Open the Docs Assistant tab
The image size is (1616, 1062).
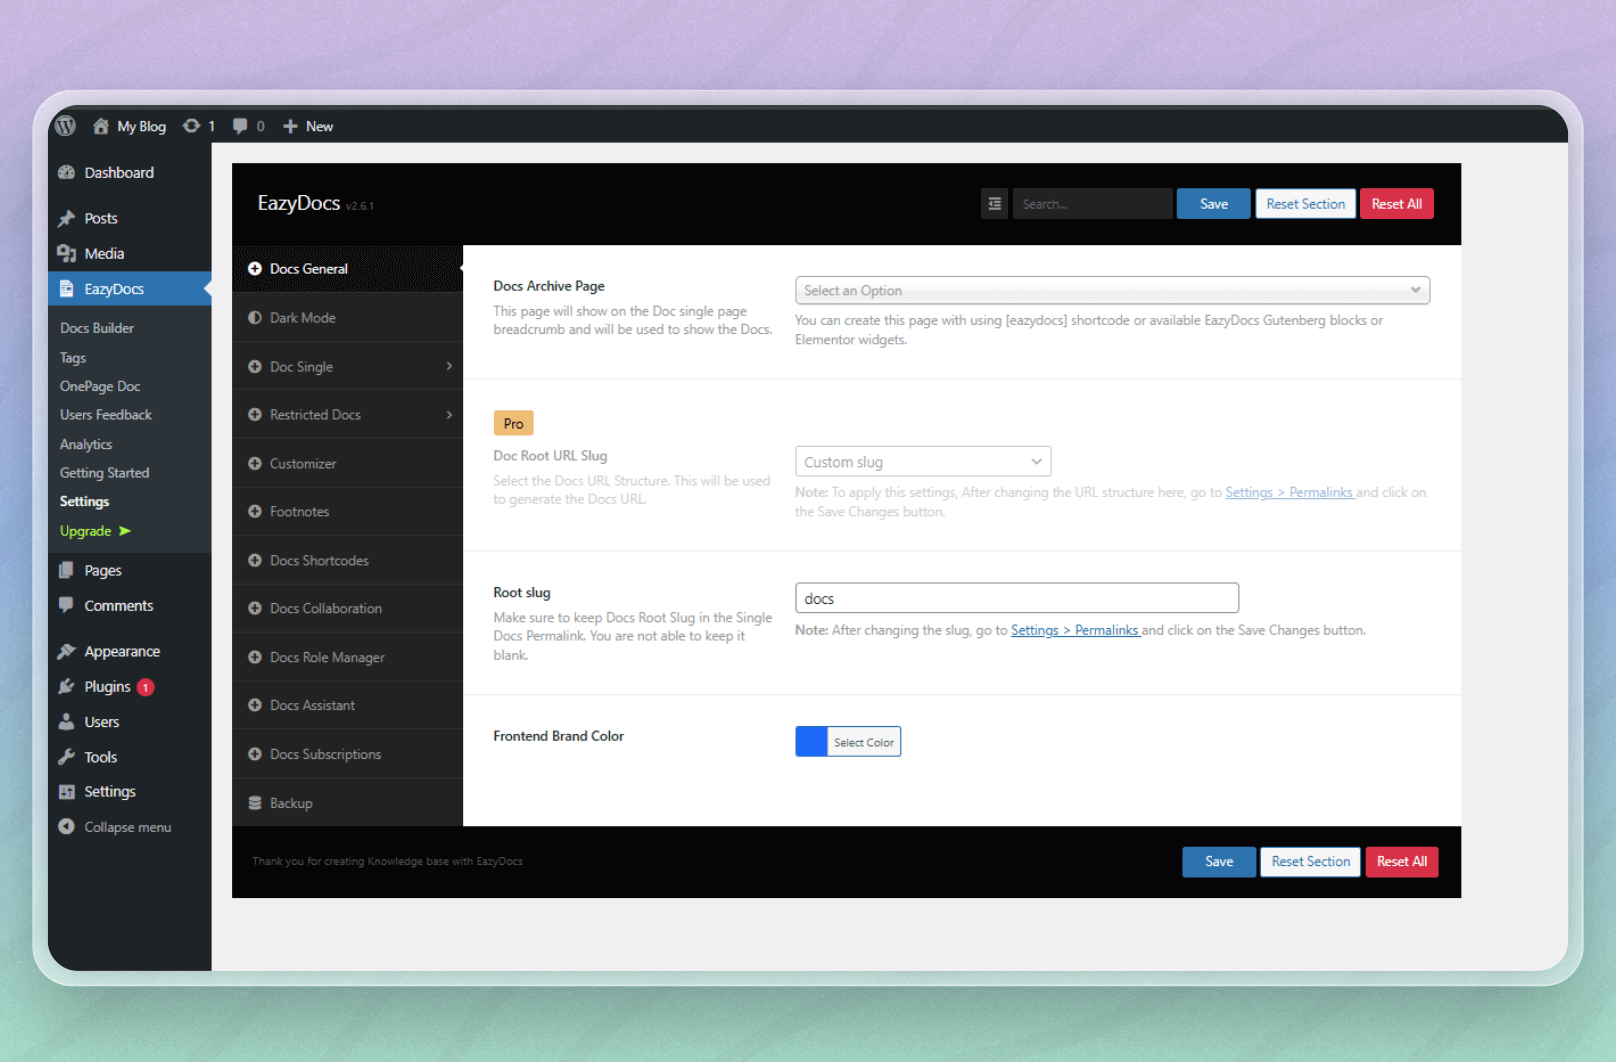[347, 705]
